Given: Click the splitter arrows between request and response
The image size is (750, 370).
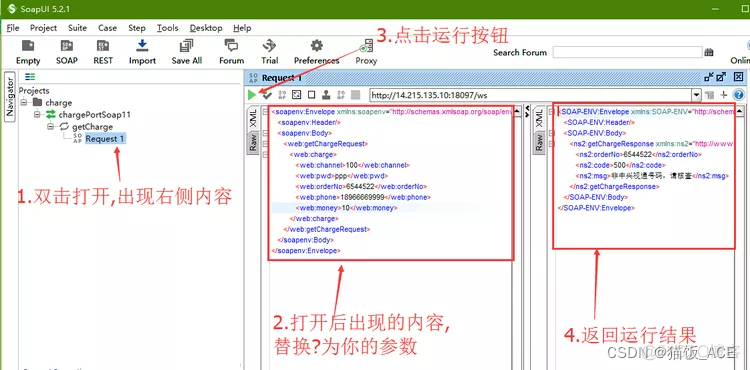Looking at the screenshot, I should (527, 112).
